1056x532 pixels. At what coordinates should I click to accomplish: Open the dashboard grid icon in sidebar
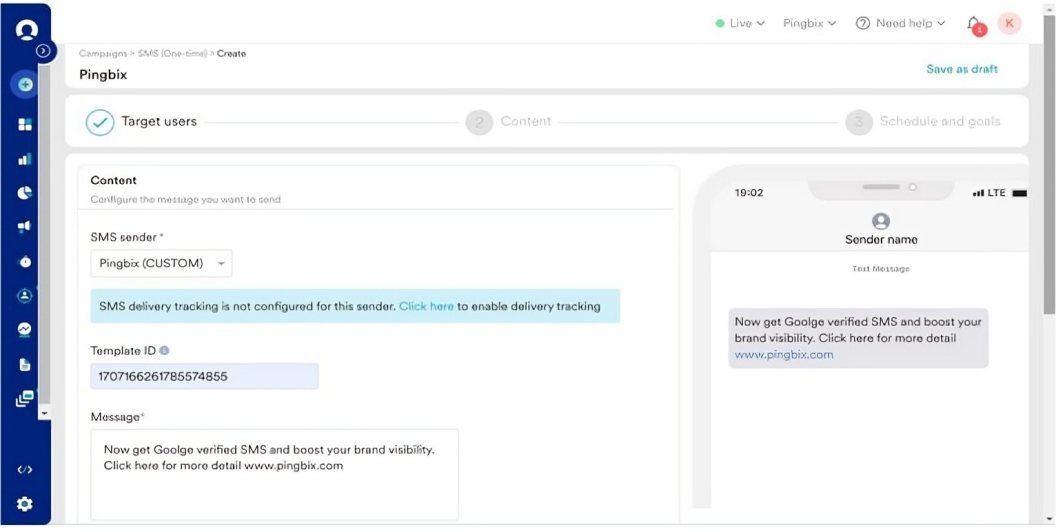(25, 124)
